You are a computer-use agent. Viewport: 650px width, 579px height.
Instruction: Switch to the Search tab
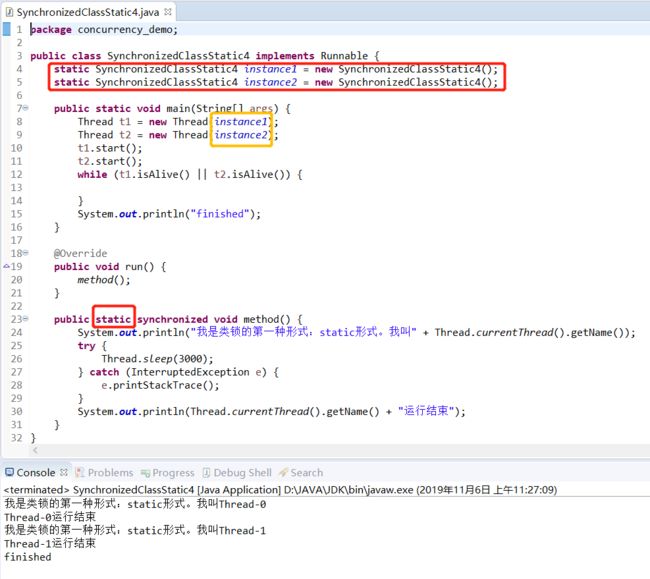point(306,472)
